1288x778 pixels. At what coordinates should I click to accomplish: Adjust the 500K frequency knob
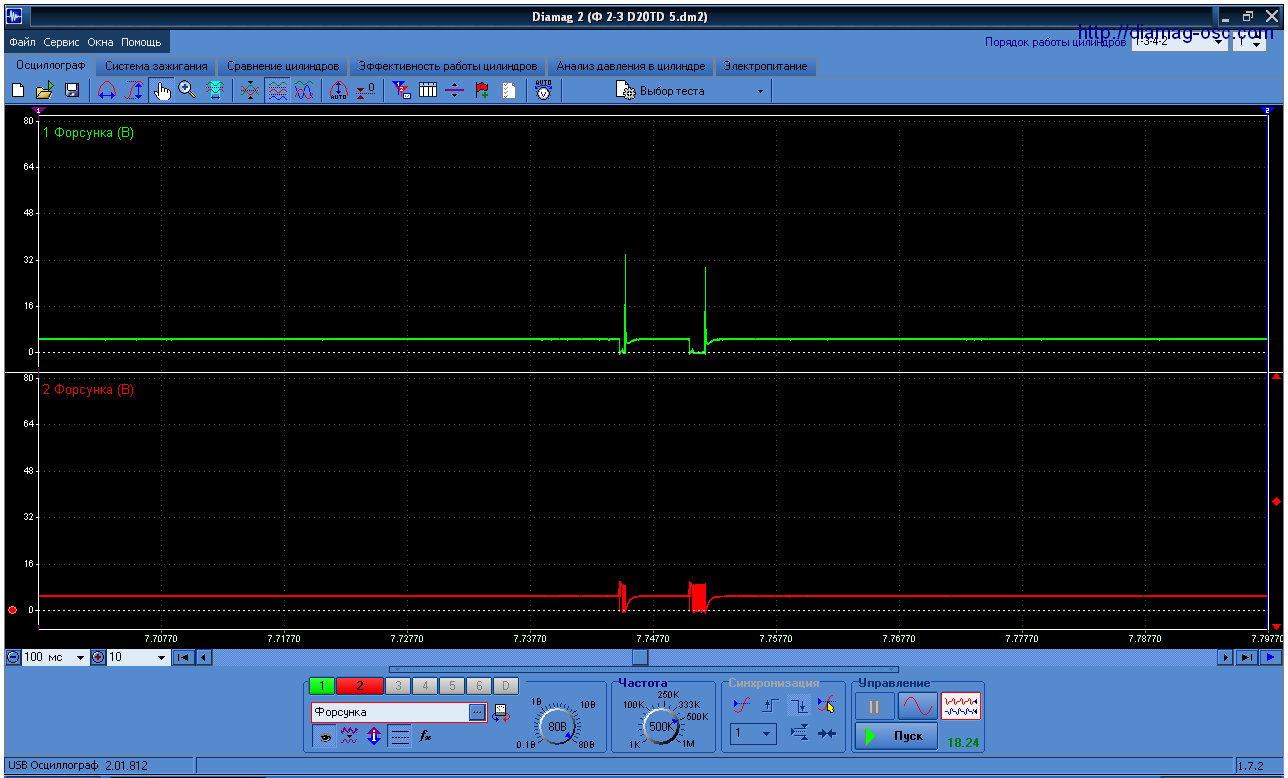point(661,727)
